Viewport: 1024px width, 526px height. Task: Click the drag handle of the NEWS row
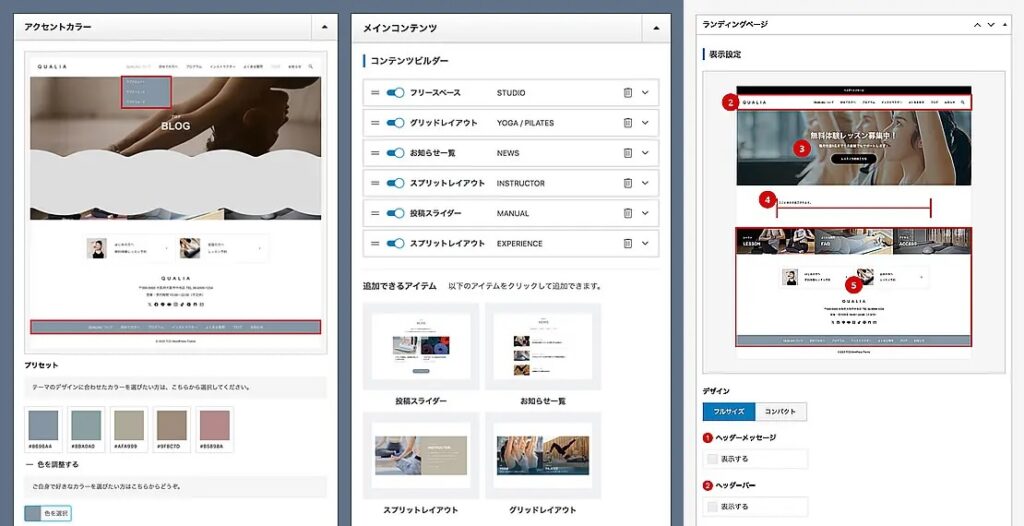click(375, 153)
